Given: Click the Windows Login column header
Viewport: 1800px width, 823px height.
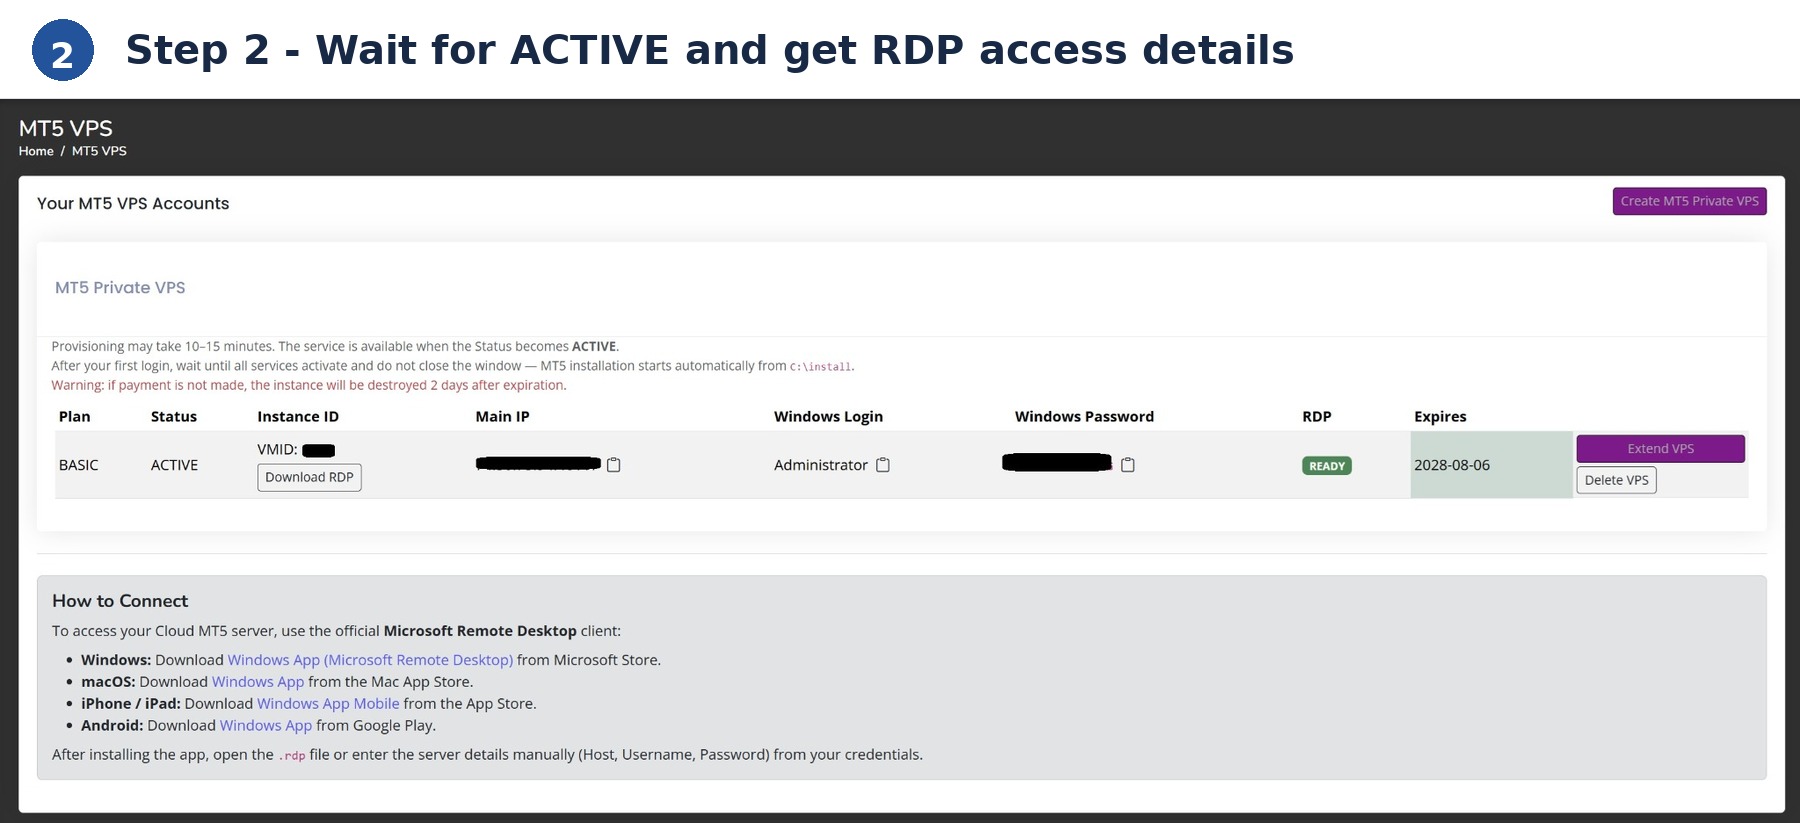Looking at the screenshot, I should [x=828, y=417].
